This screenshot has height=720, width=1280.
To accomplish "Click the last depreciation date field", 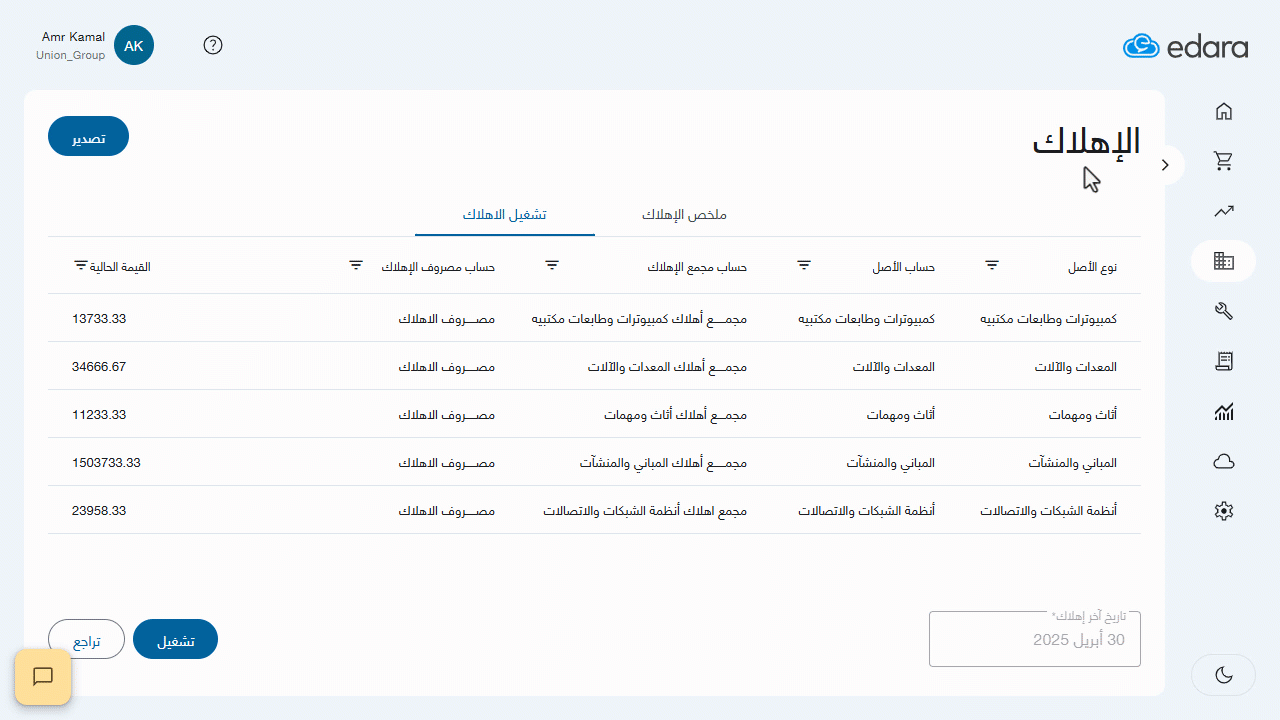I will 1035,639.
